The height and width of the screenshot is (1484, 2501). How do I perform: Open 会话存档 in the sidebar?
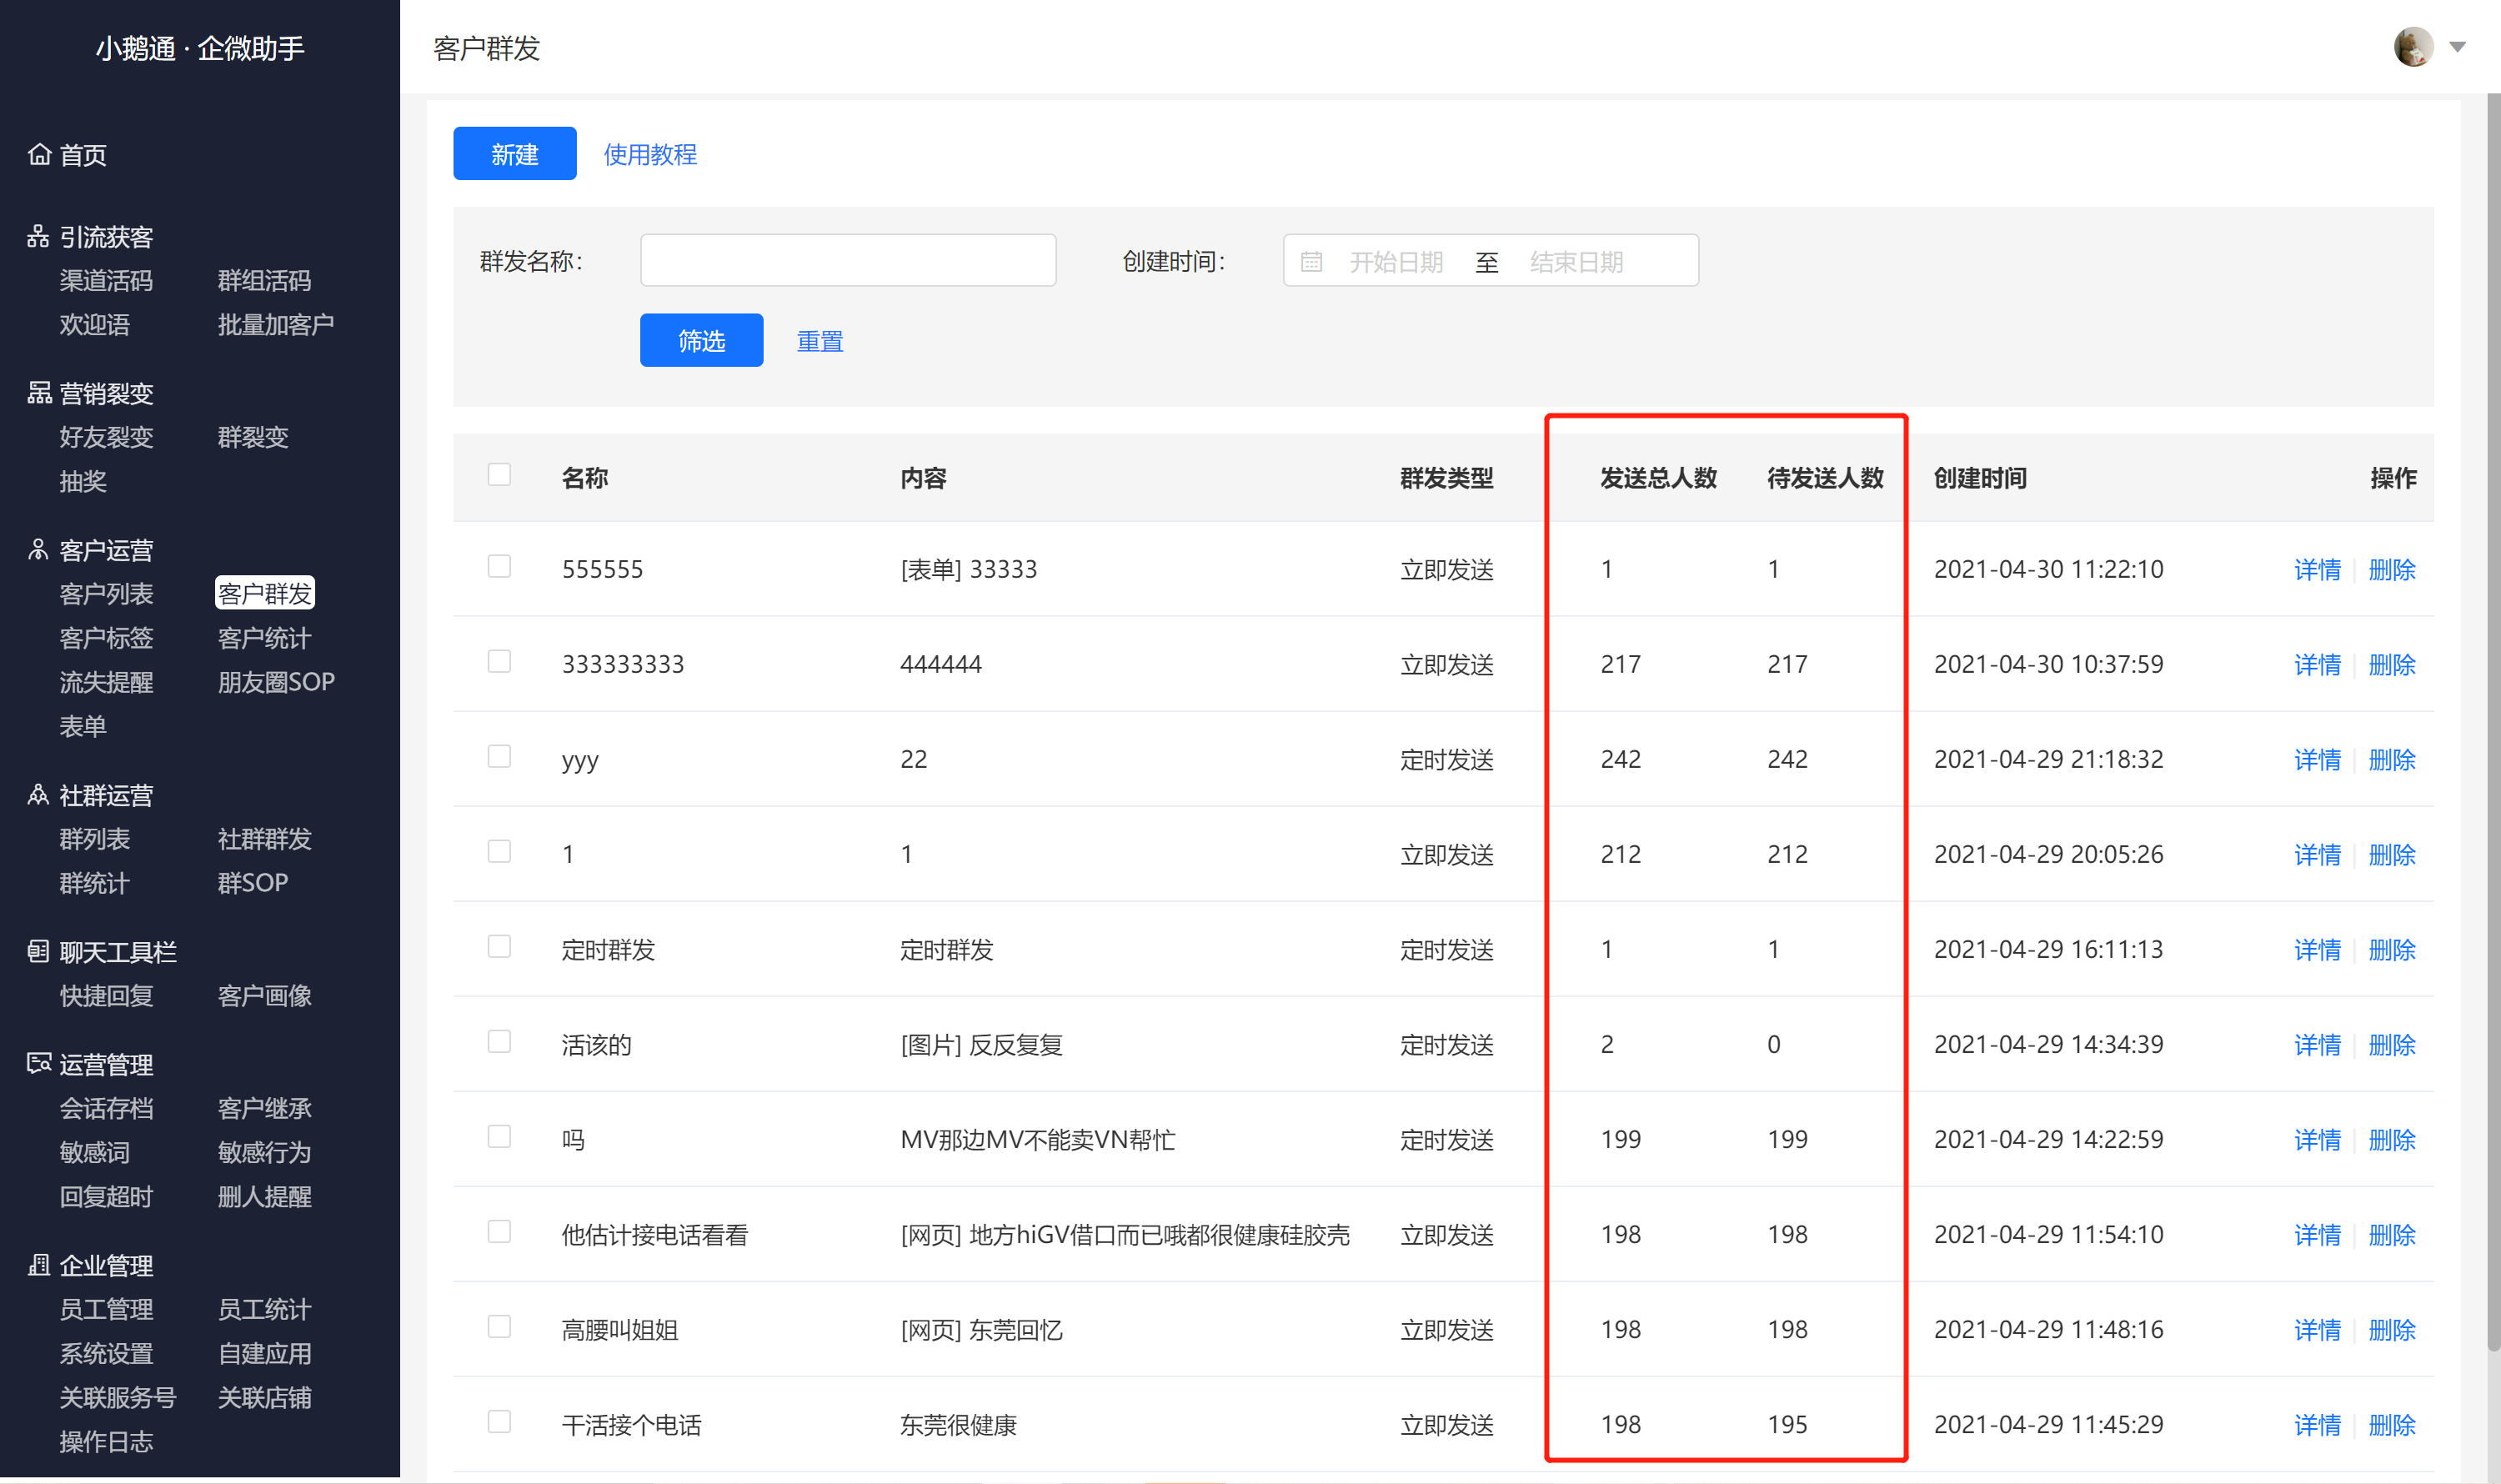click(106, 1108)
